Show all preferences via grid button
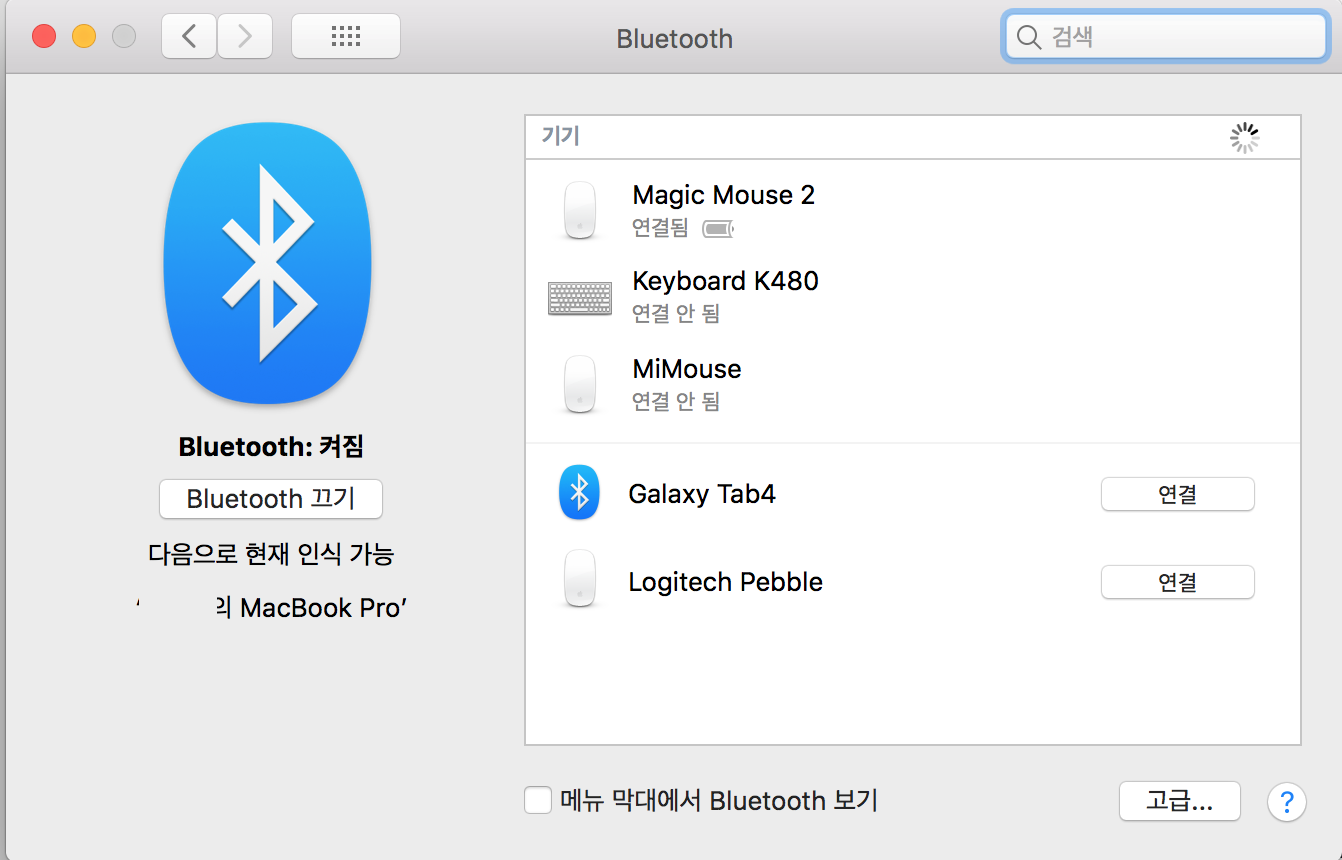 coord(345,36)
